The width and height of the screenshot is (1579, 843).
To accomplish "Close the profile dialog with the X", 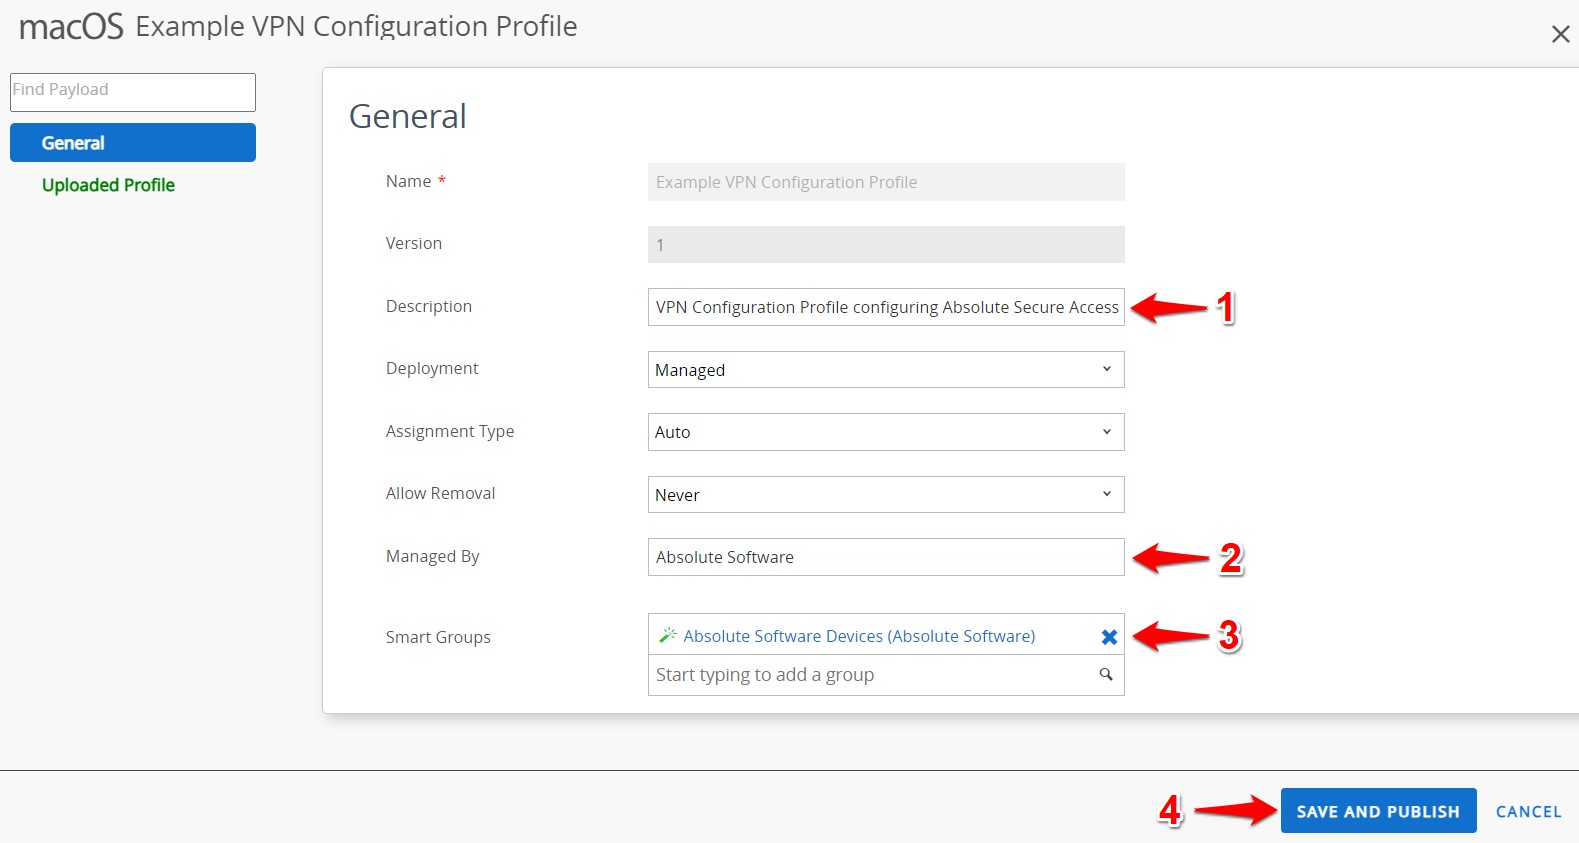I will (x=1560, y=34).
